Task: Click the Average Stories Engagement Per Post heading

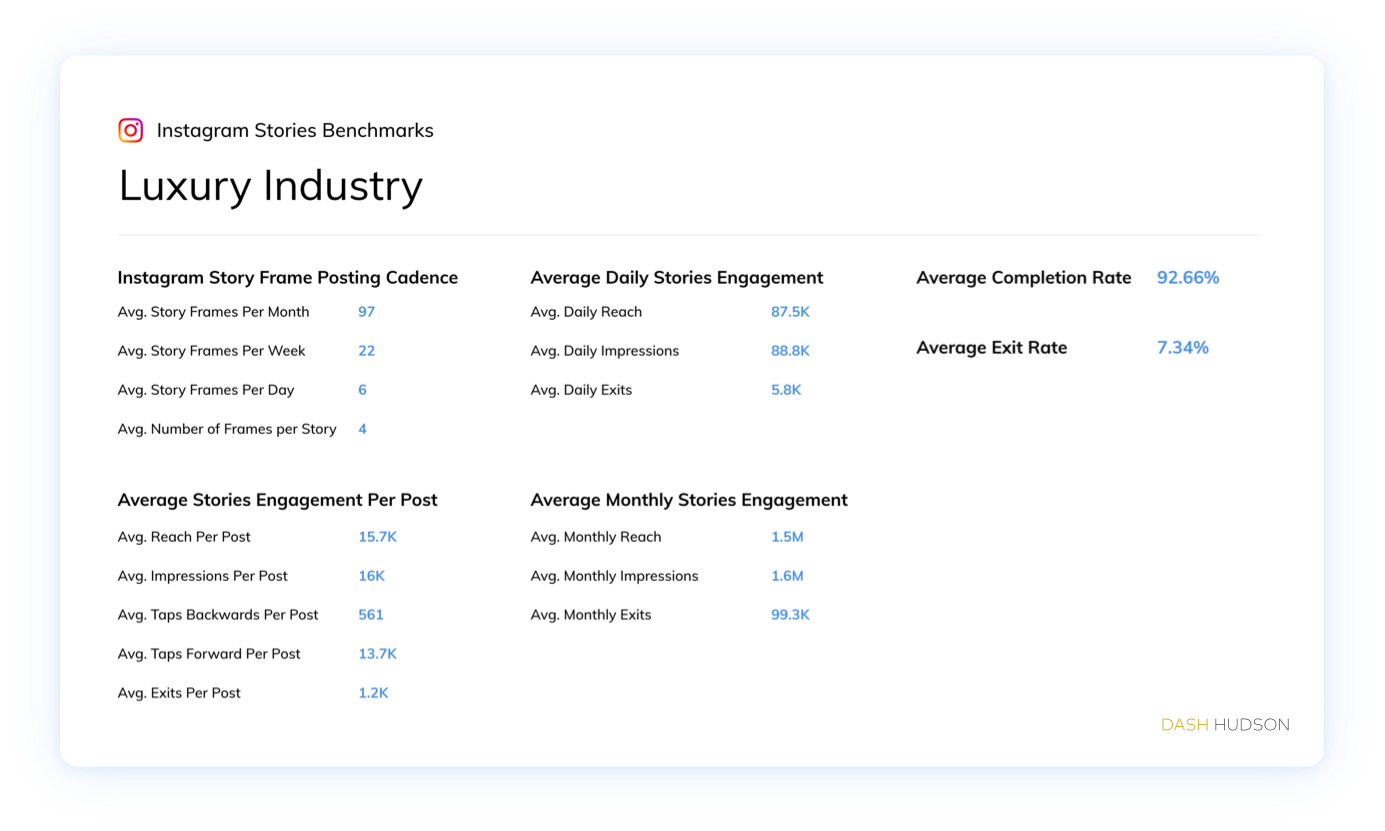Action: (277, 500)
